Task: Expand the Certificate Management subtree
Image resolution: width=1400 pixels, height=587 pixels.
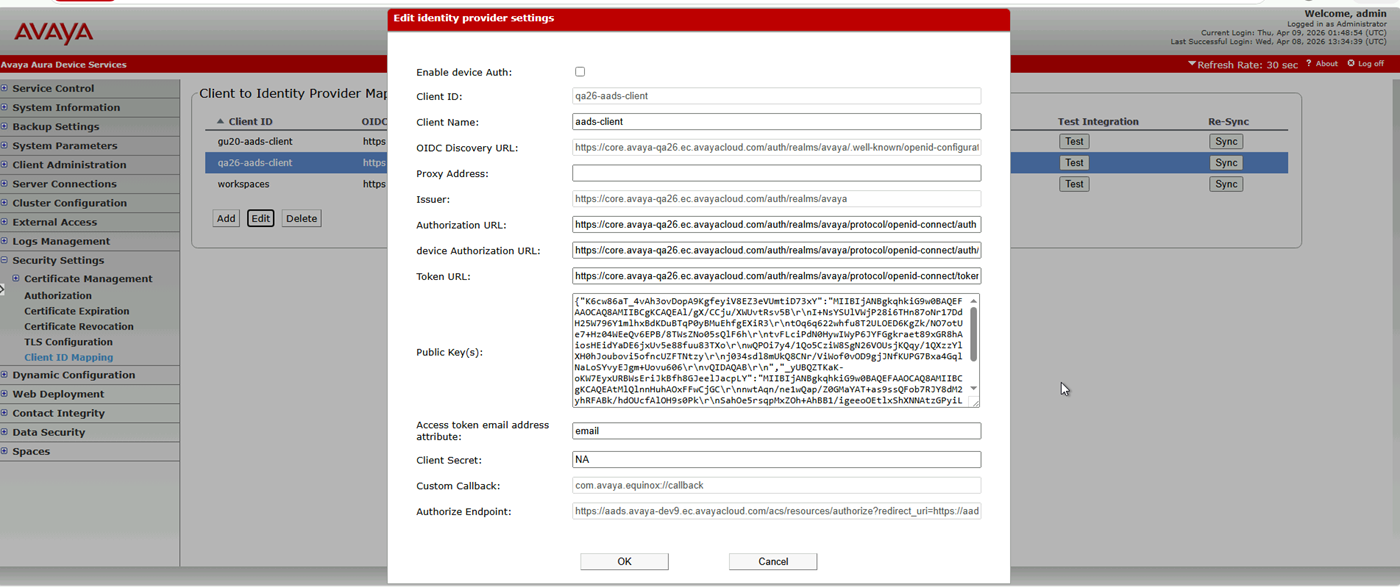Action: click(16, 279)
